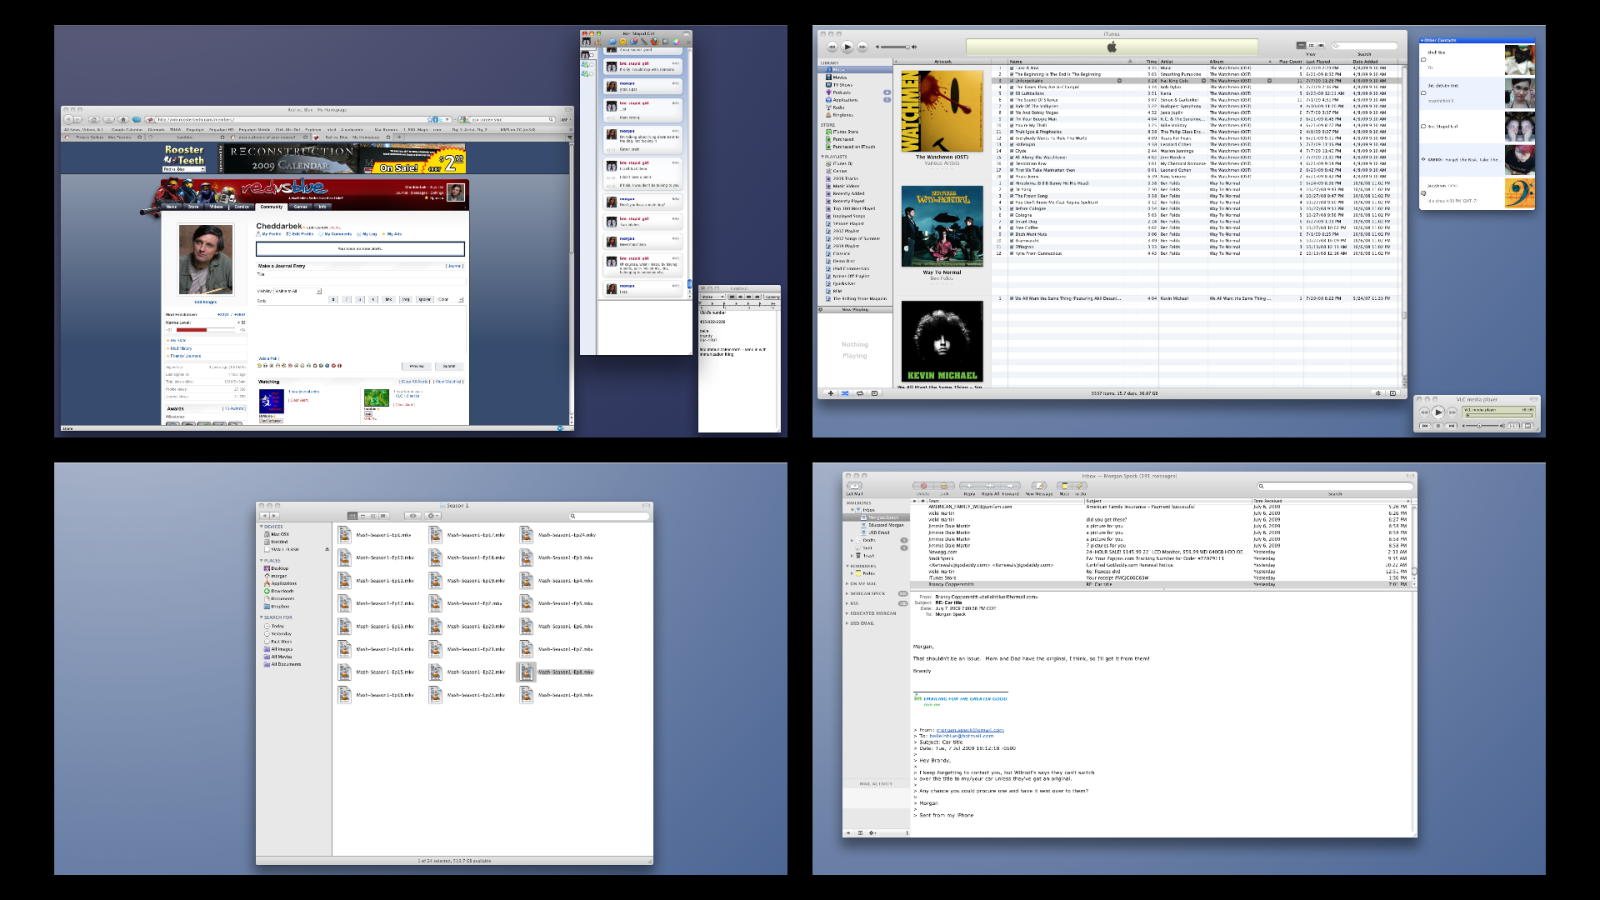Switch iTunes to Cover Flow view
The width and height of the screenshot is (1600, 900).
1321,45
